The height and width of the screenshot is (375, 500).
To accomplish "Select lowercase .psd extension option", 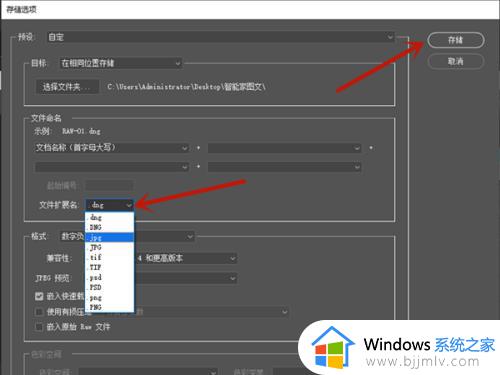I will pos(110,277).
